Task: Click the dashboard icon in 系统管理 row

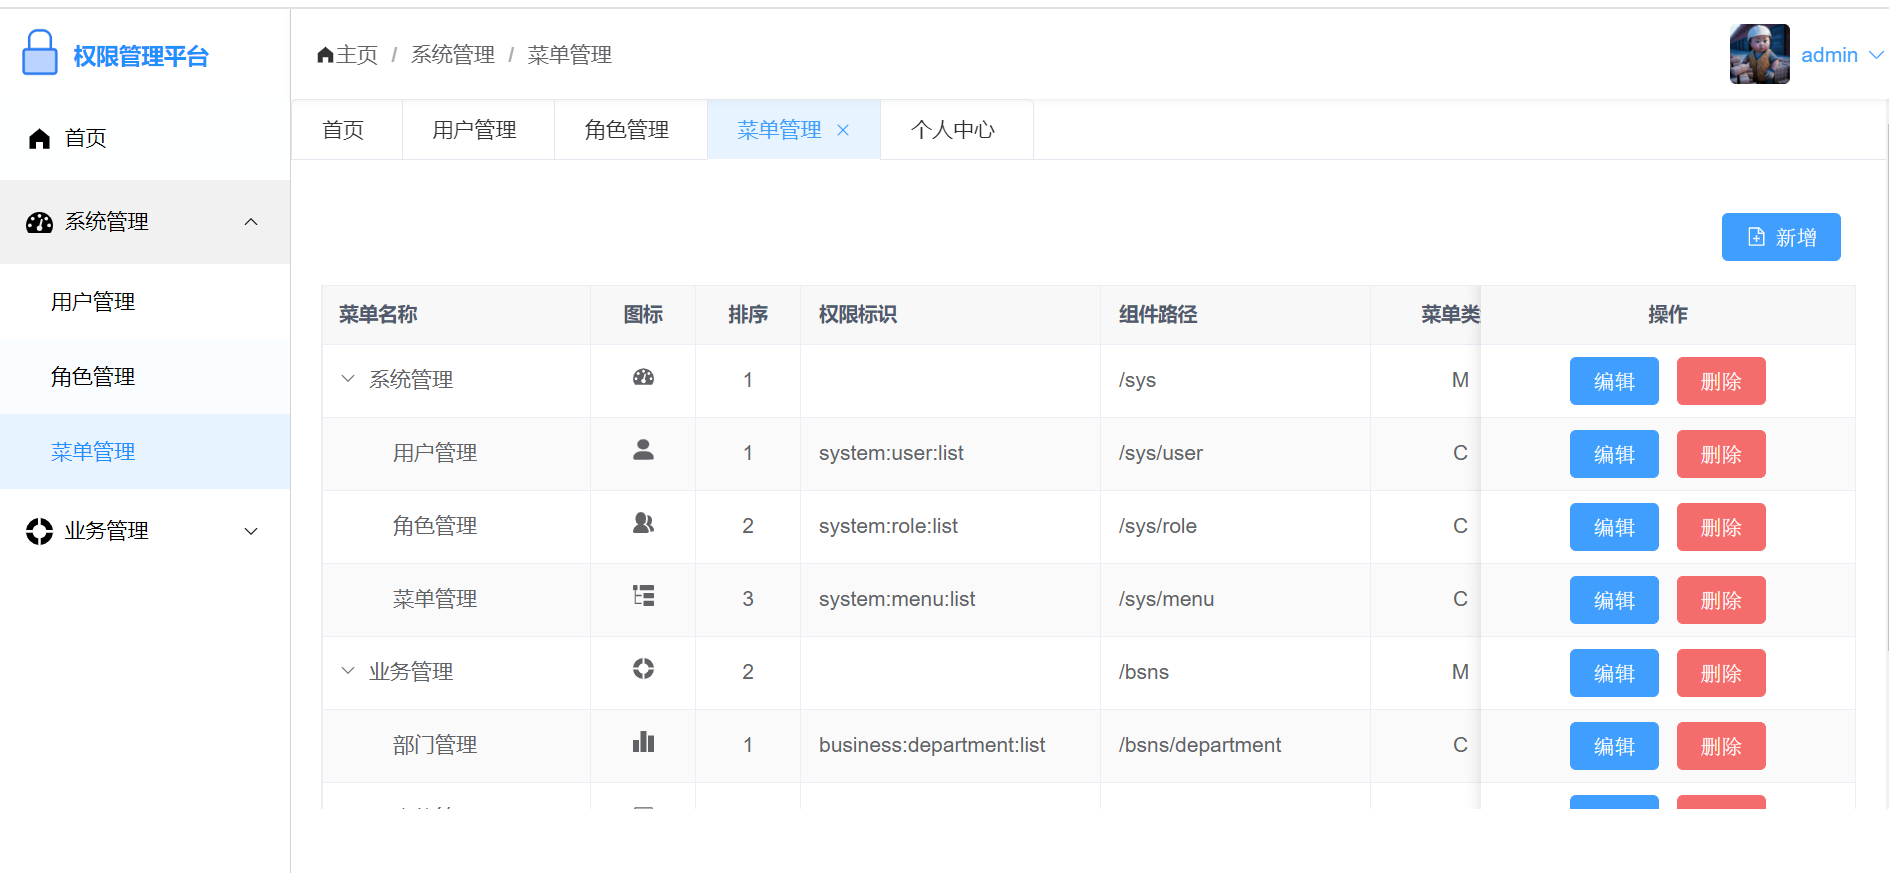Action: 643,377
